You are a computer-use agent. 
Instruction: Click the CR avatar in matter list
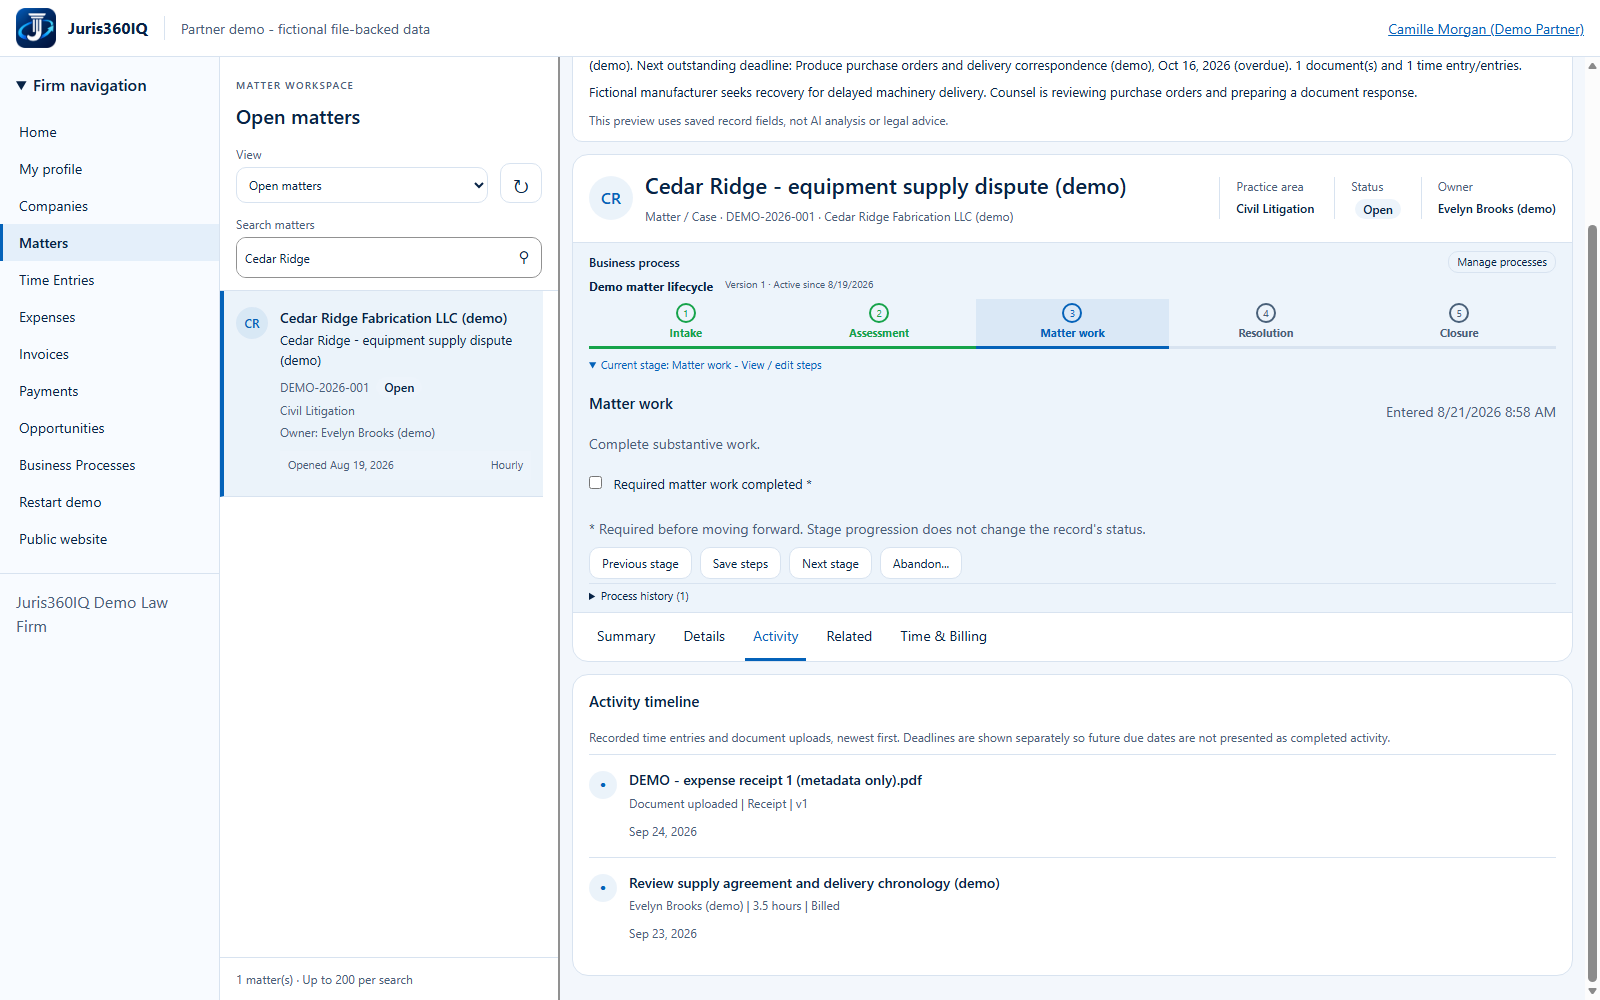(252, 324)
